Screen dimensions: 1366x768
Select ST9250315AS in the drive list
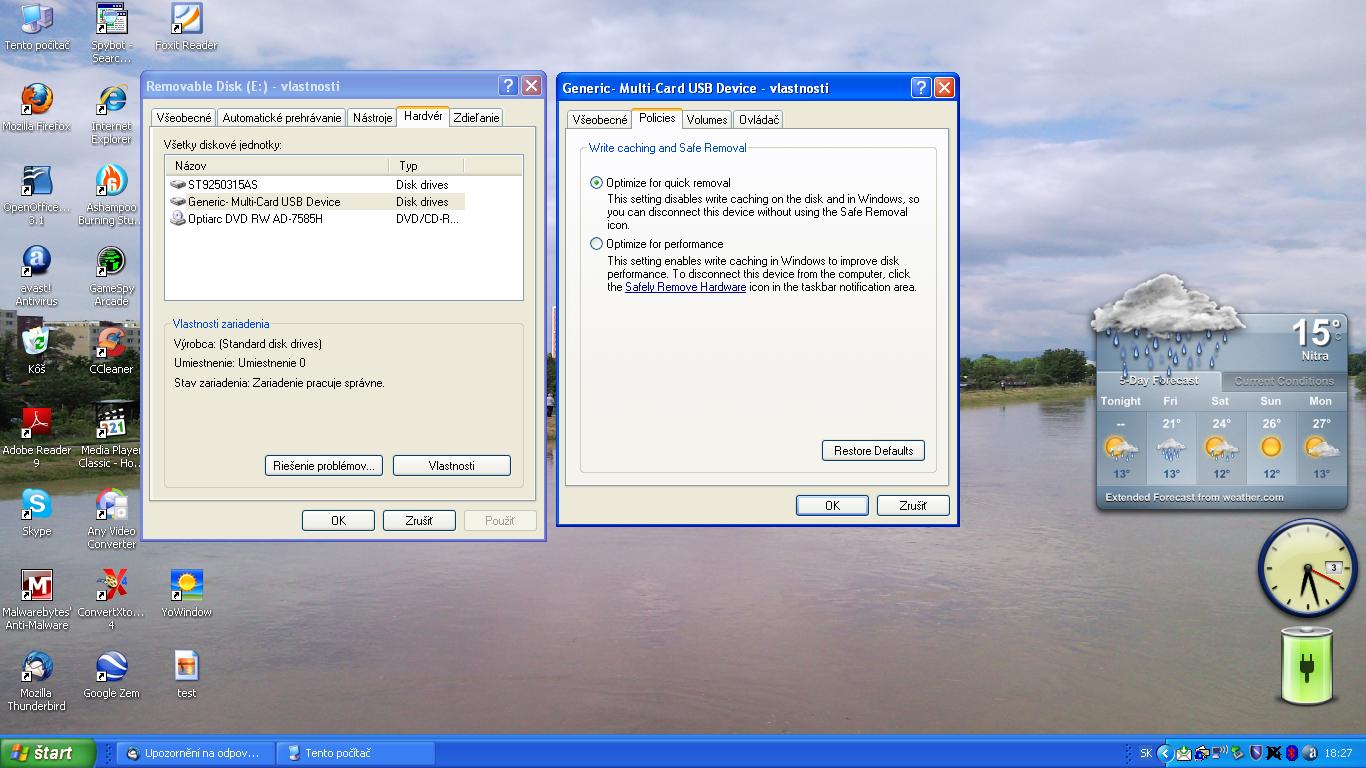(222, 185)
